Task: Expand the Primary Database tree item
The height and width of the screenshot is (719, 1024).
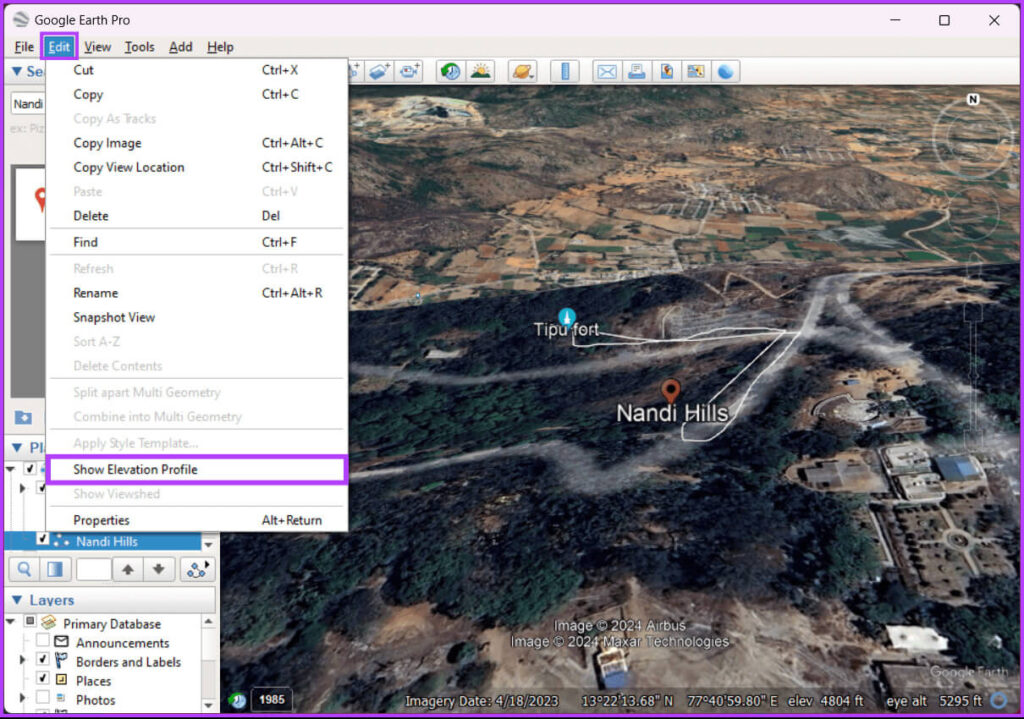Action: click(9, 621)
